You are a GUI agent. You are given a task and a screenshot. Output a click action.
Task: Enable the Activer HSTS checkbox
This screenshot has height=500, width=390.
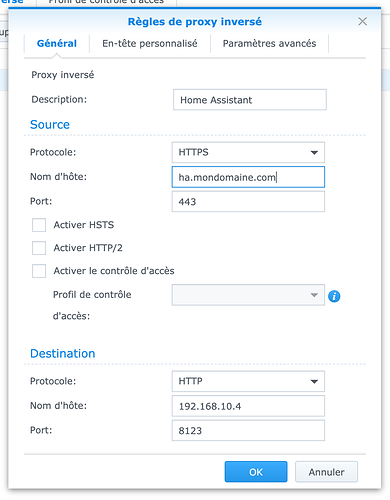39,225
